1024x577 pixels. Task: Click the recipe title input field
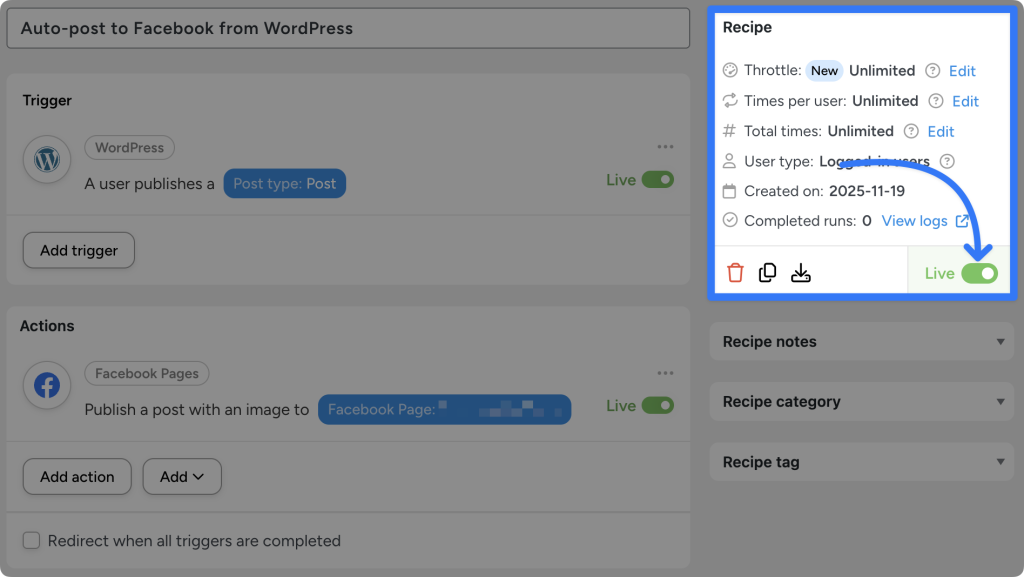coord(349,29)
